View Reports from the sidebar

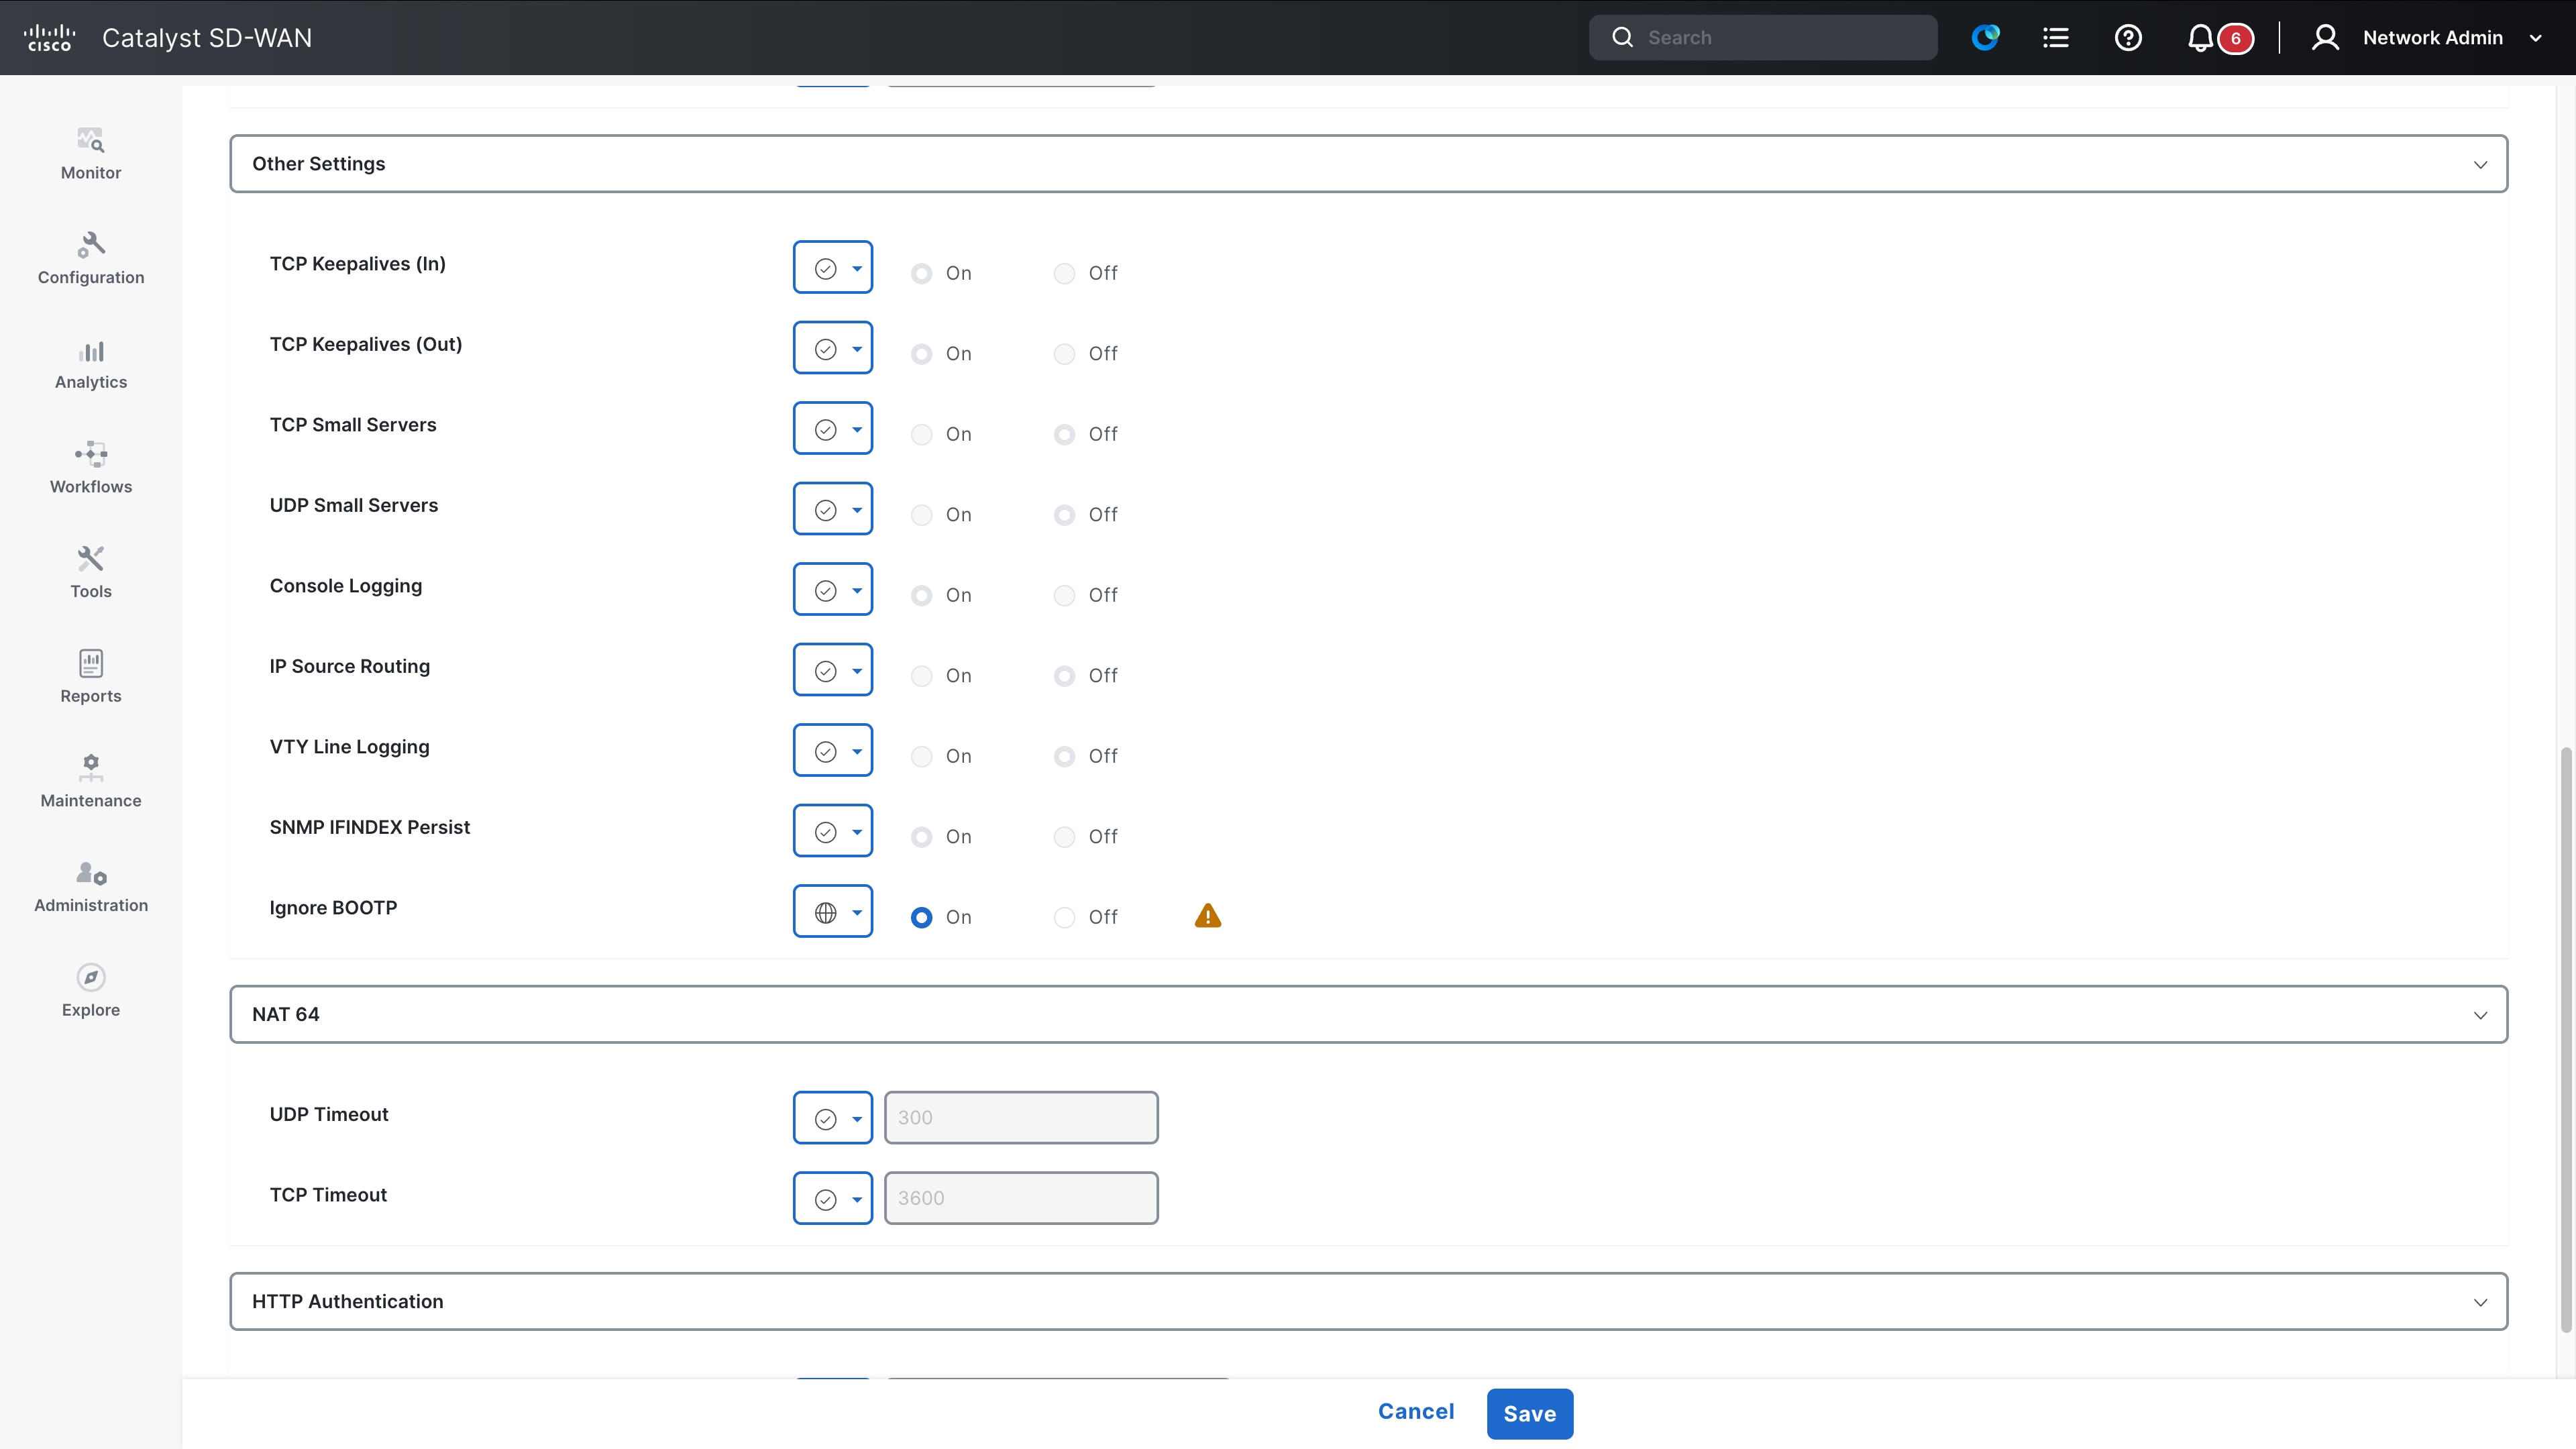click(x=90, y=677)
